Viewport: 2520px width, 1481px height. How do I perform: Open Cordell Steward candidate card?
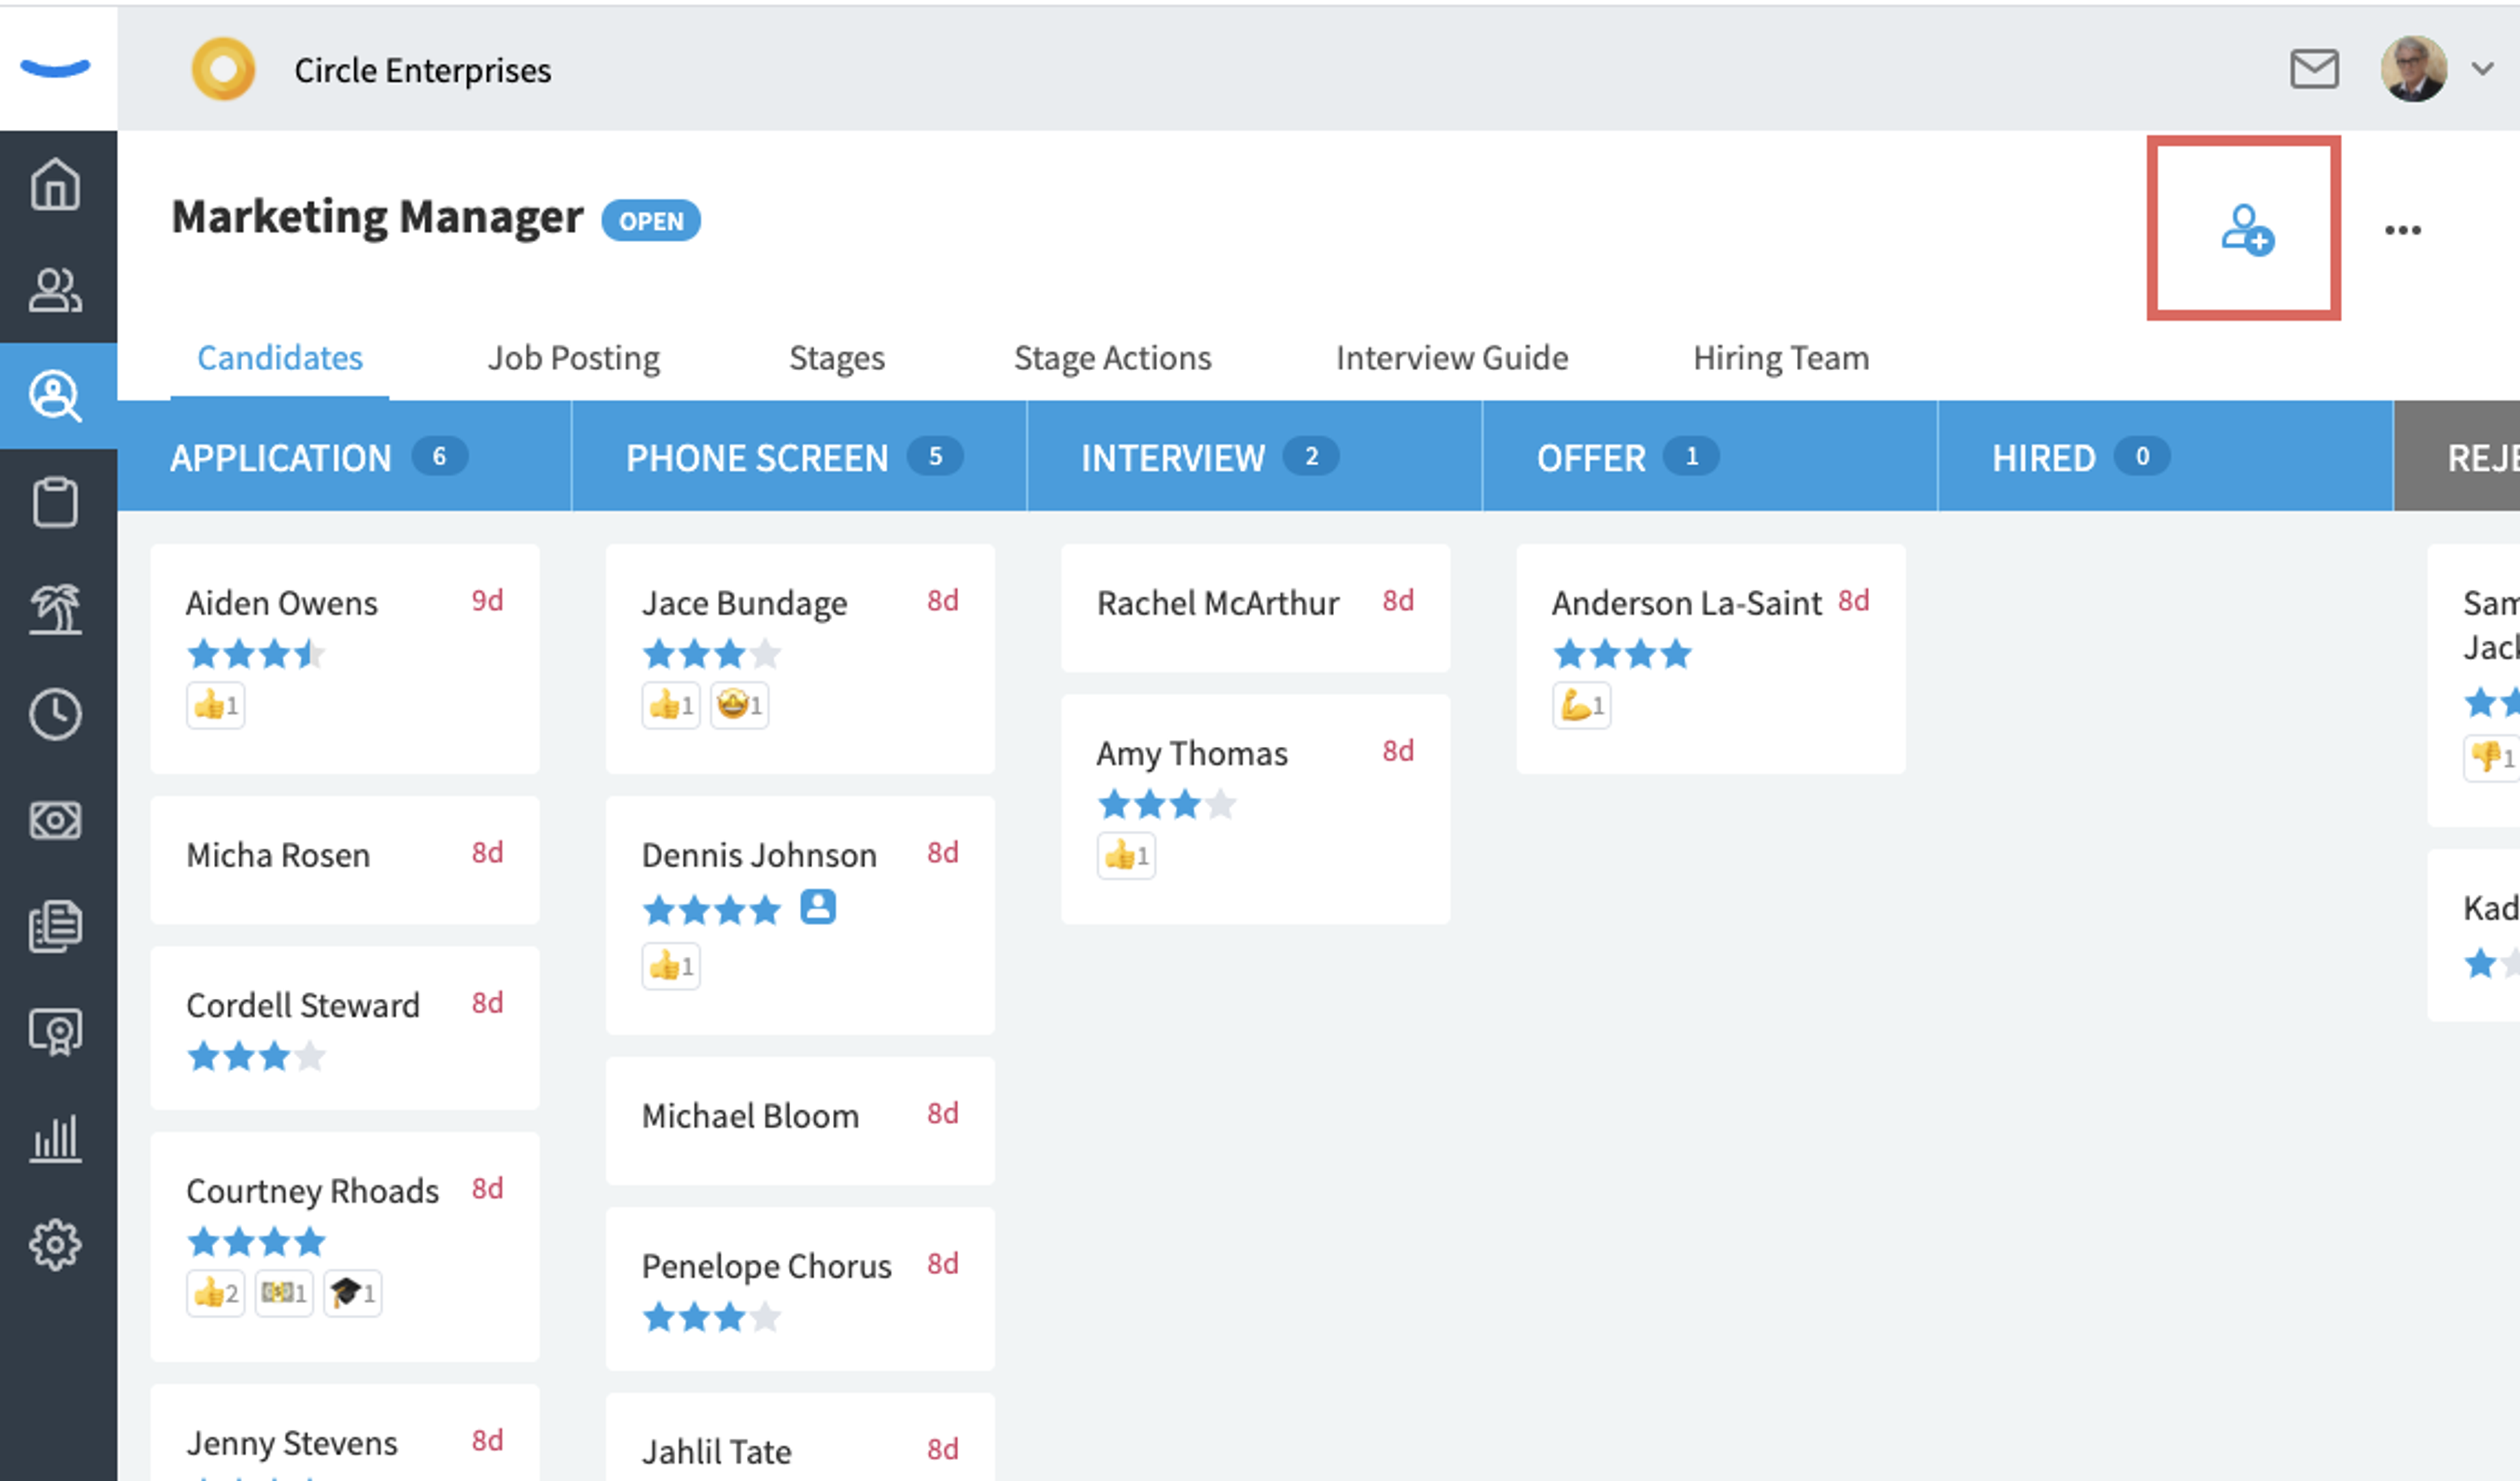point(345,1028)
